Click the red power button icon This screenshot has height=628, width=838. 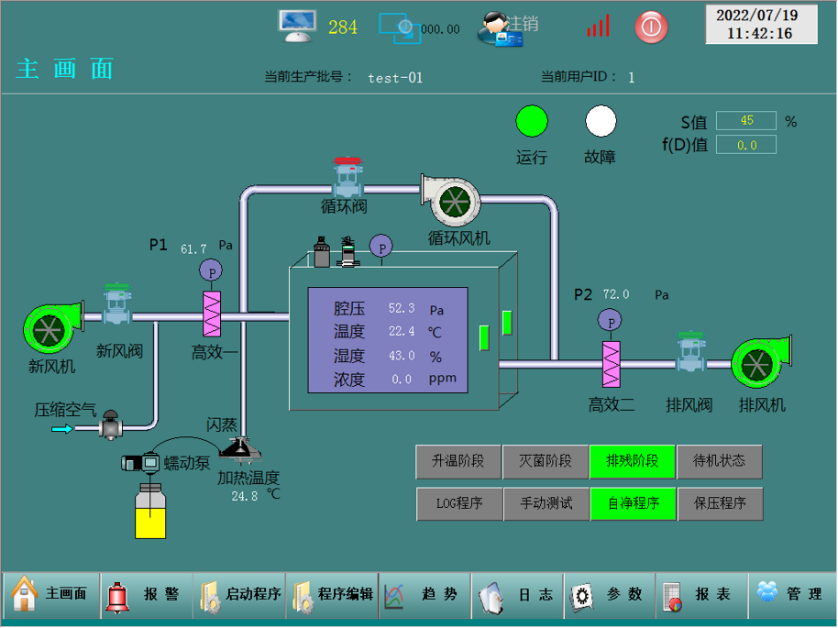tap(651, 26)
